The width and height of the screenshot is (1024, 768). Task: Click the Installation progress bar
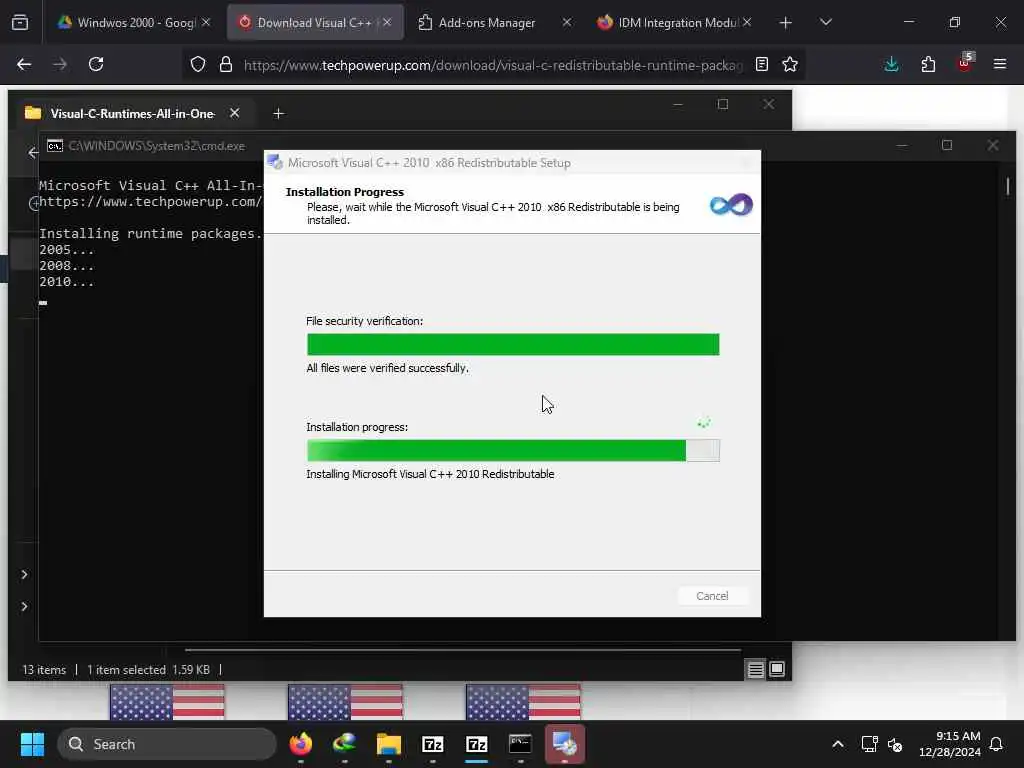513,451
